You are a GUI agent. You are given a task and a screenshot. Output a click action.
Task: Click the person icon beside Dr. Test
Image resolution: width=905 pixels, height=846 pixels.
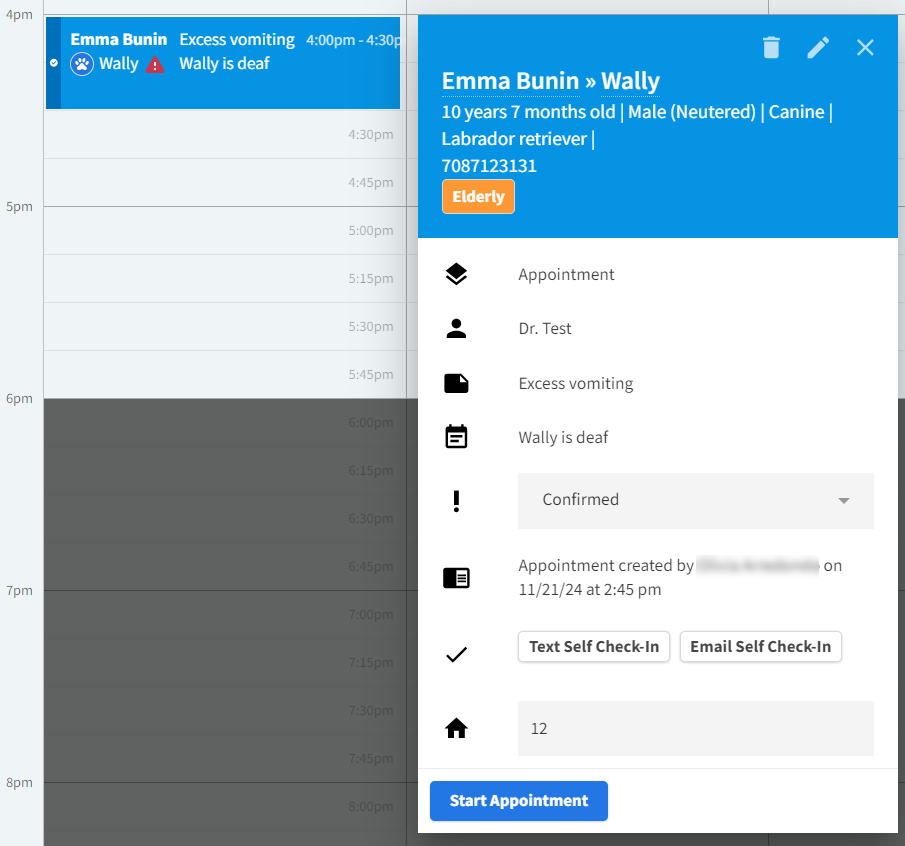456,329
